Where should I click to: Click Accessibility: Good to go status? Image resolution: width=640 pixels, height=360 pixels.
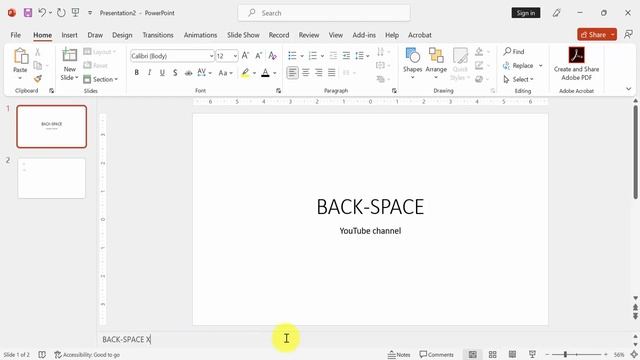(87, 355)
